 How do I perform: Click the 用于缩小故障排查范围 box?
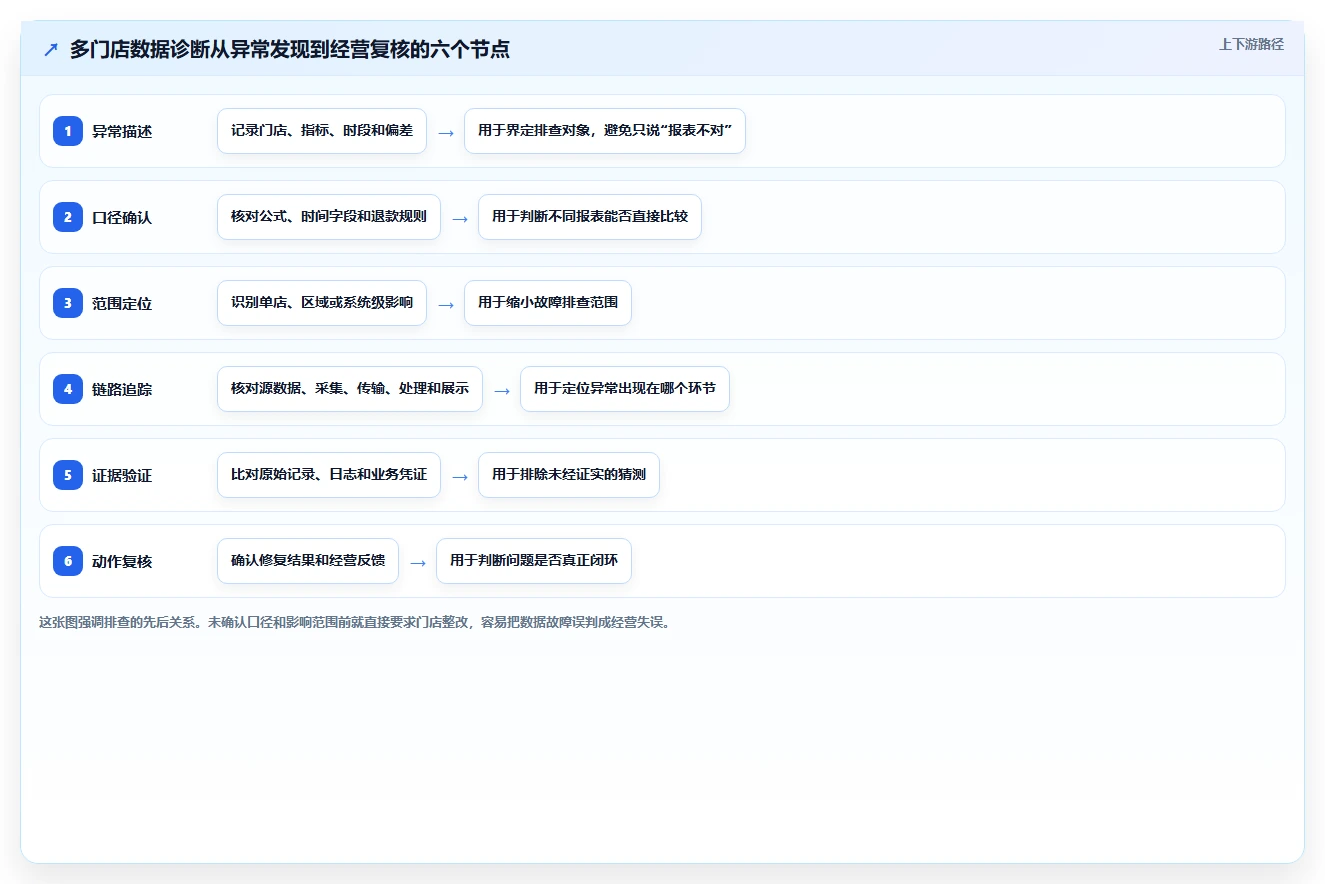(548, 303)
